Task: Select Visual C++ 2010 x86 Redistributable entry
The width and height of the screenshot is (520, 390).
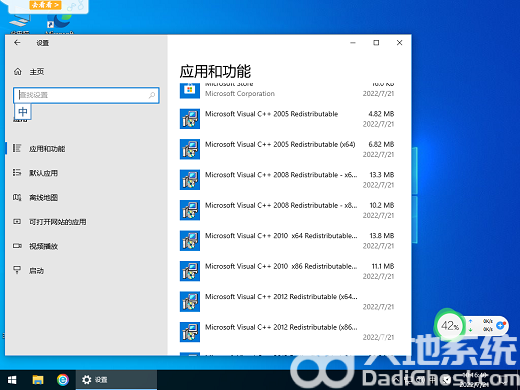Action: 281,266
